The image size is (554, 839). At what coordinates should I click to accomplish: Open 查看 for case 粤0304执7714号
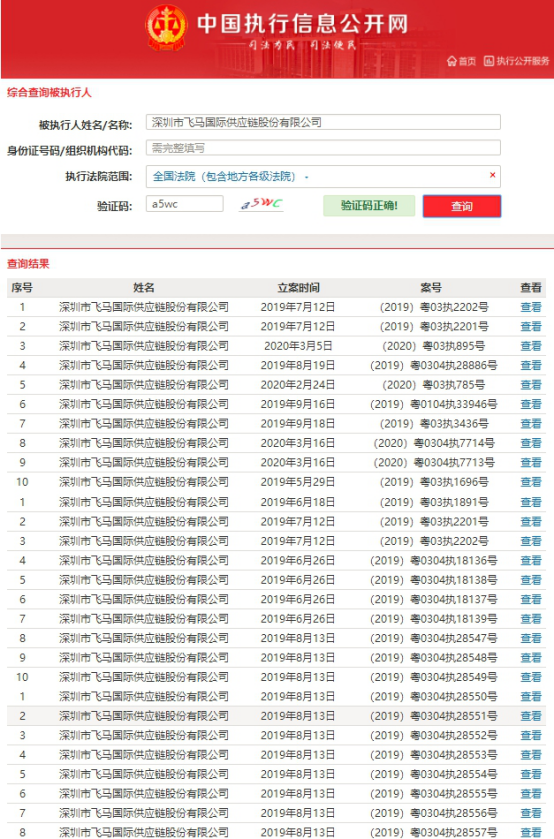531,443
